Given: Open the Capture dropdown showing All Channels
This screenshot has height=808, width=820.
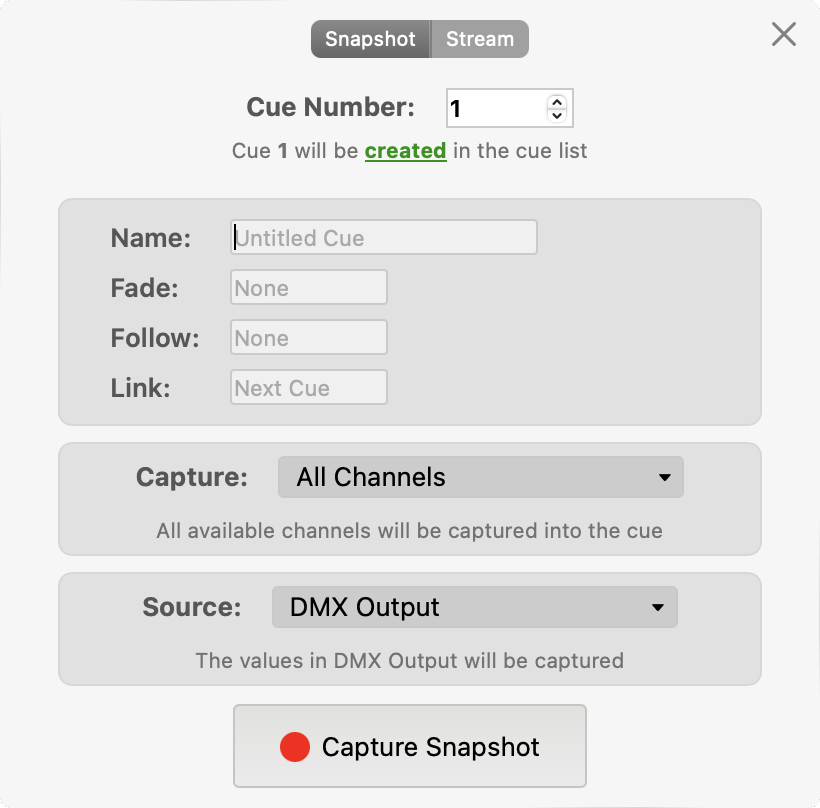Looking at the screenshot, I should pyautogui.click(x=480, y=478).
